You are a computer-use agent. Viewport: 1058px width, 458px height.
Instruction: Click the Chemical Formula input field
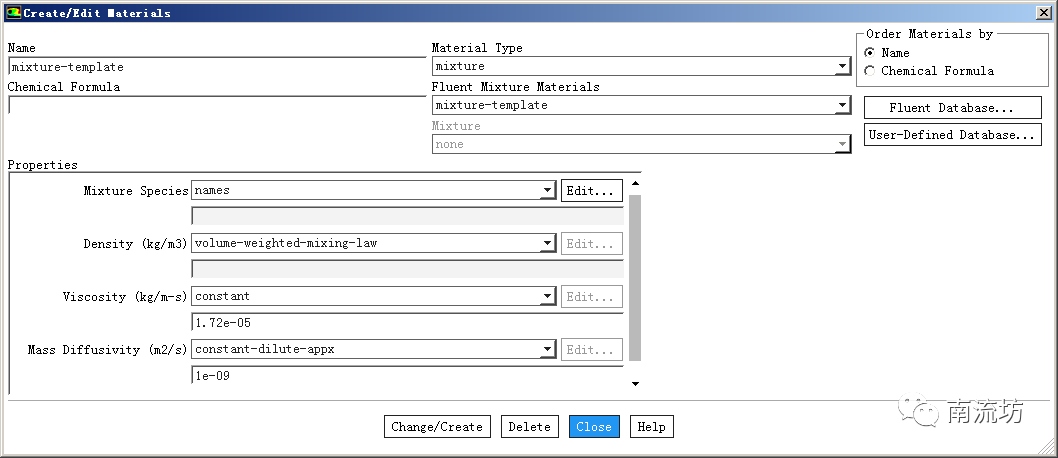pos(216,105)
